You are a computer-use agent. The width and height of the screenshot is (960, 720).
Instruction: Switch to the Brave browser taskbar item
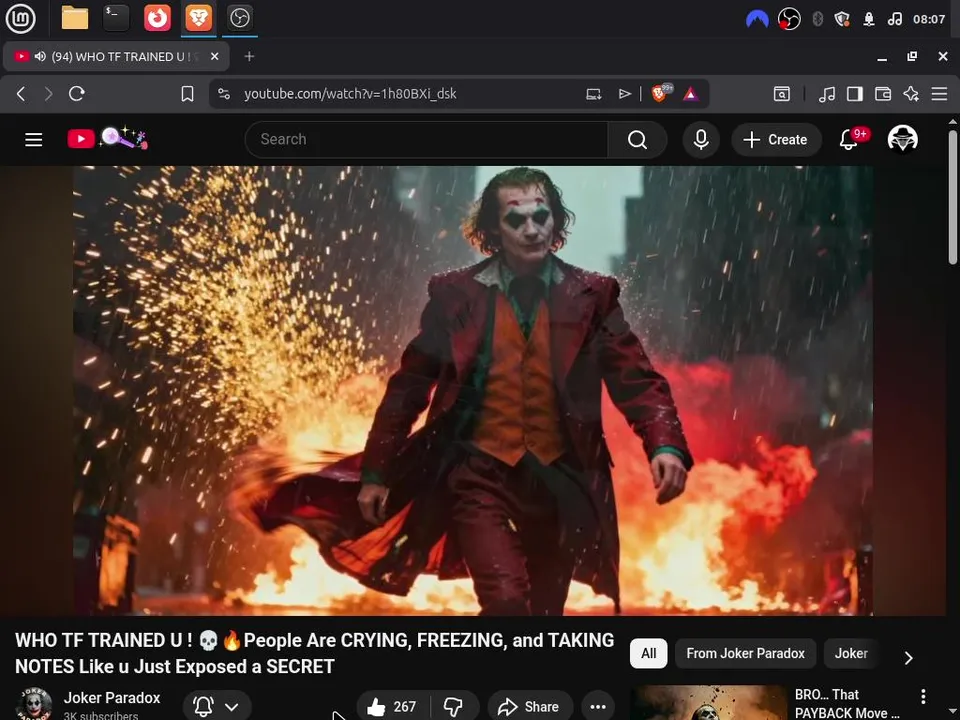pyautogui.click(x=198, y=18)
